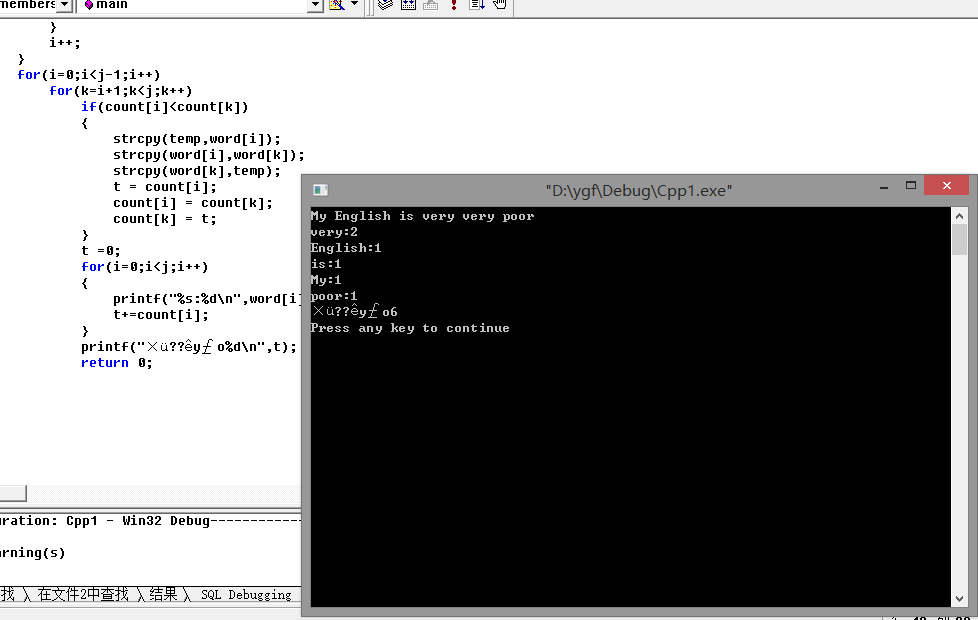This screenshot has height=620, width=978.
Task: Expand the main function combo box
Action: point(315,5)
